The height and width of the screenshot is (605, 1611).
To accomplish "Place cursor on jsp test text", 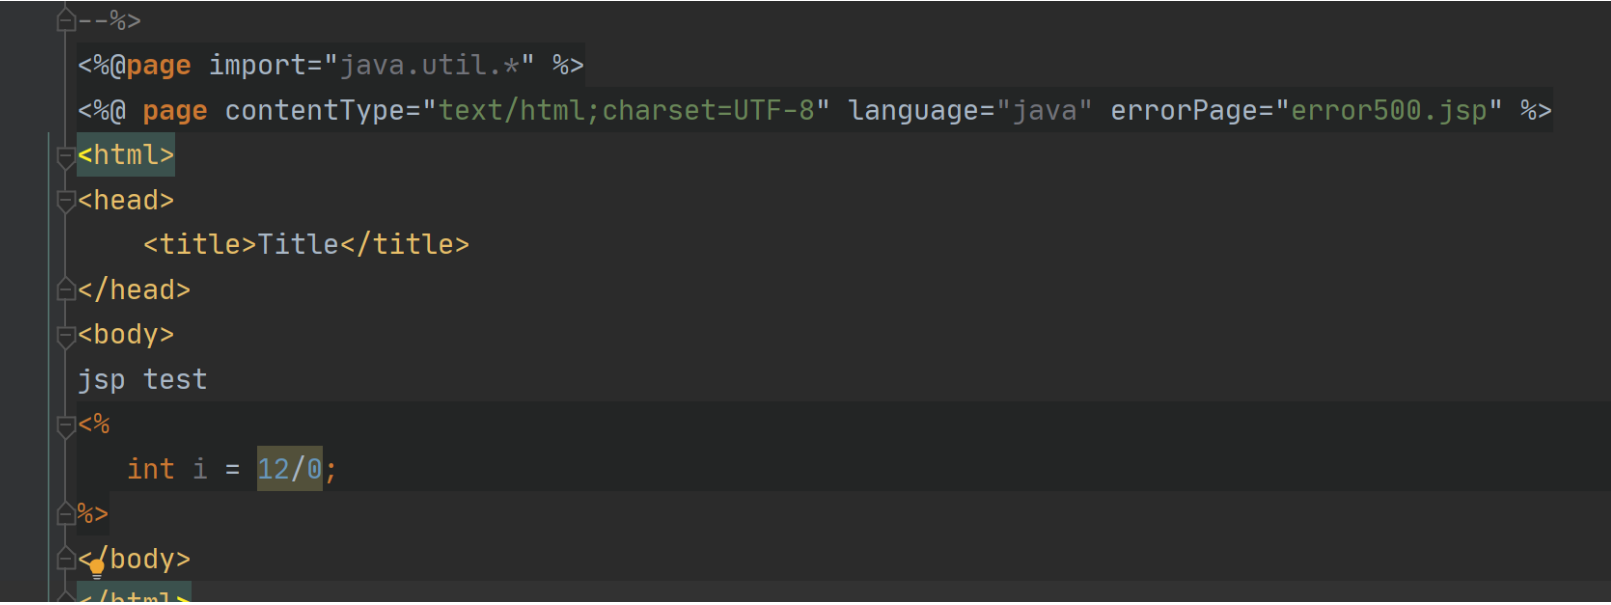I will tap(142, 380).
